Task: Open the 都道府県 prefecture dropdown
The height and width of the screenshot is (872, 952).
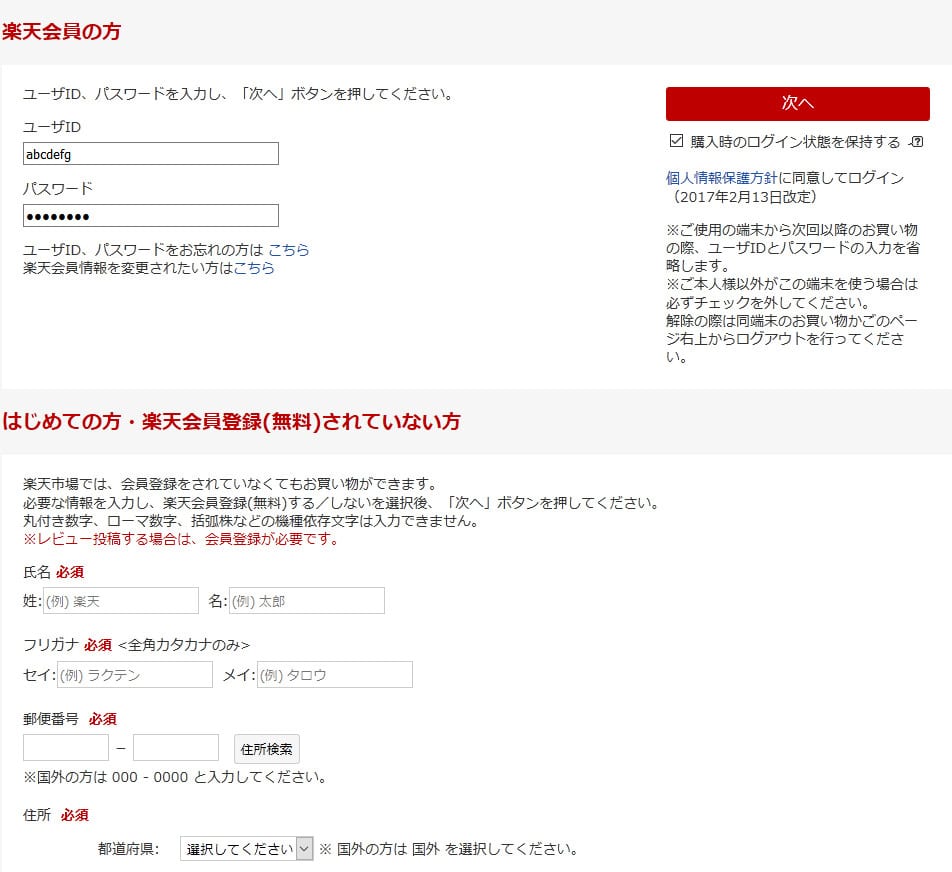Action: click(x=246, y=848)
